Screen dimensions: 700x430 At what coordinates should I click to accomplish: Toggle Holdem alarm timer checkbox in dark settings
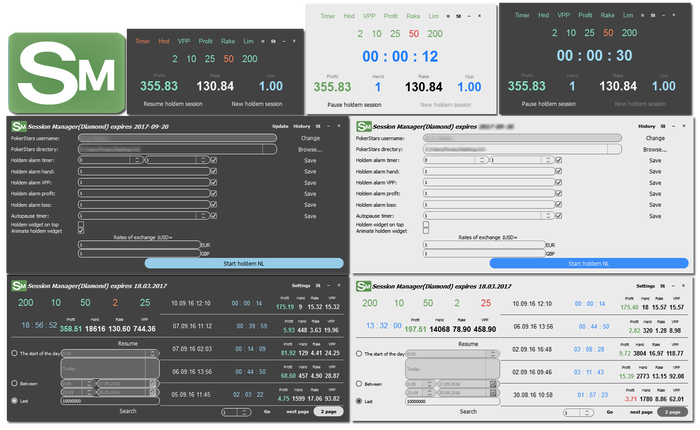click(214, 160)
